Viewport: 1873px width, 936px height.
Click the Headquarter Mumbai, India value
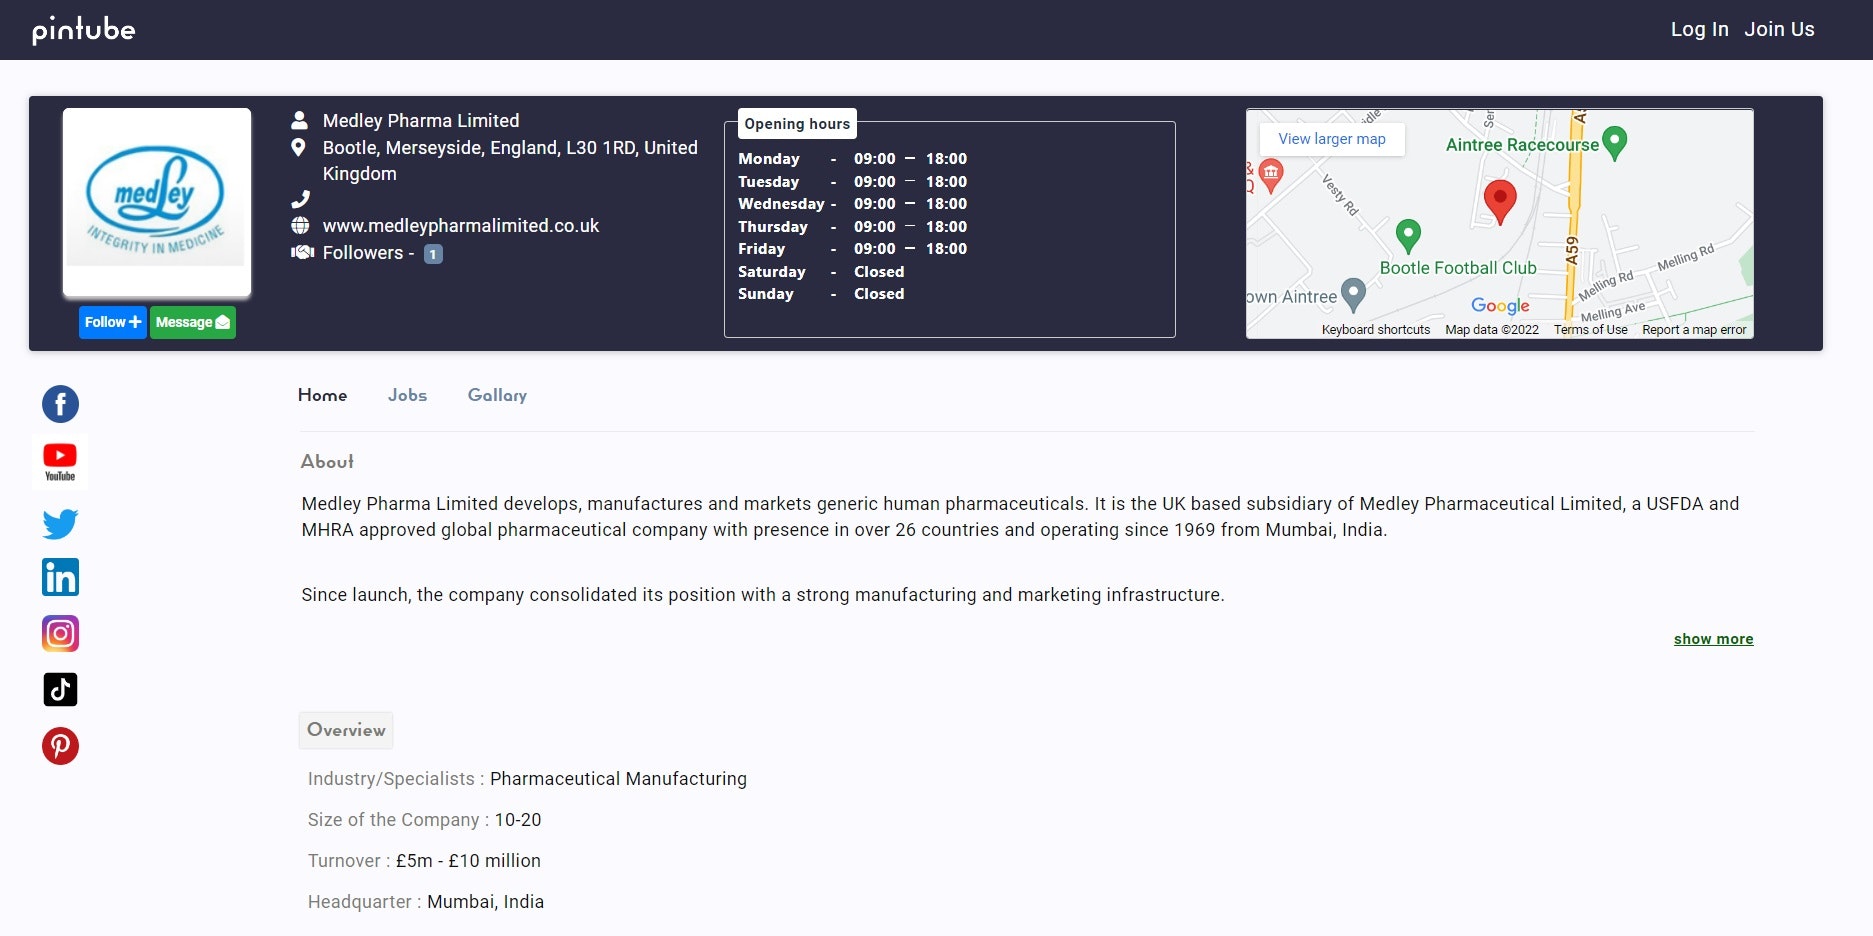[485, 902]
